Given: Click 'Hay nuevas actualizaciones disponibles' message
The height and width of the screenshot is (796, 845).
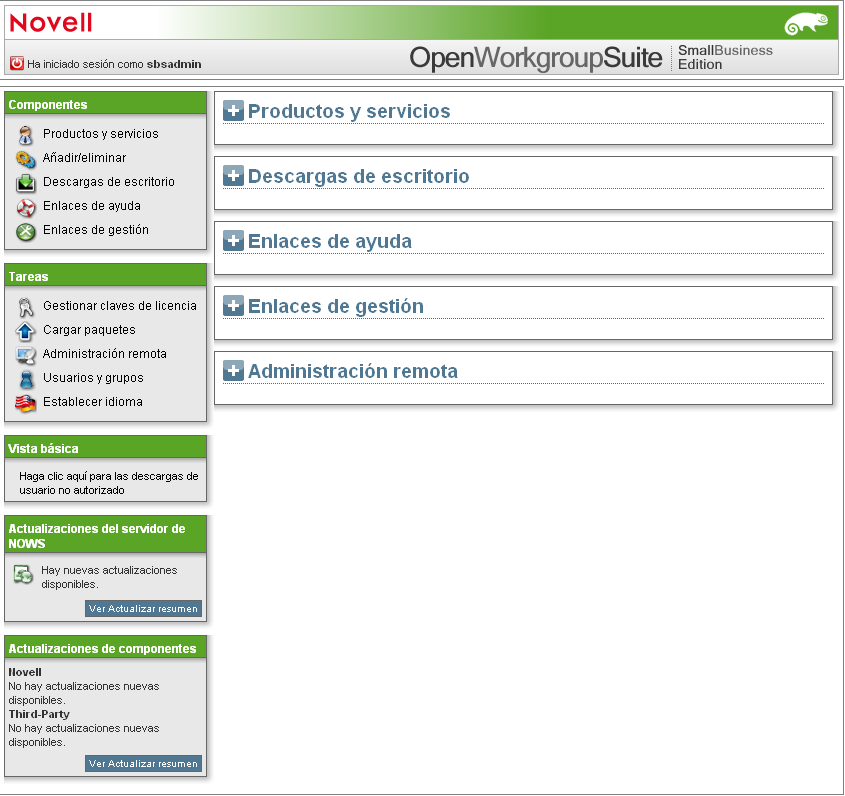Looking at the screenshot, I should click(109, 577).
